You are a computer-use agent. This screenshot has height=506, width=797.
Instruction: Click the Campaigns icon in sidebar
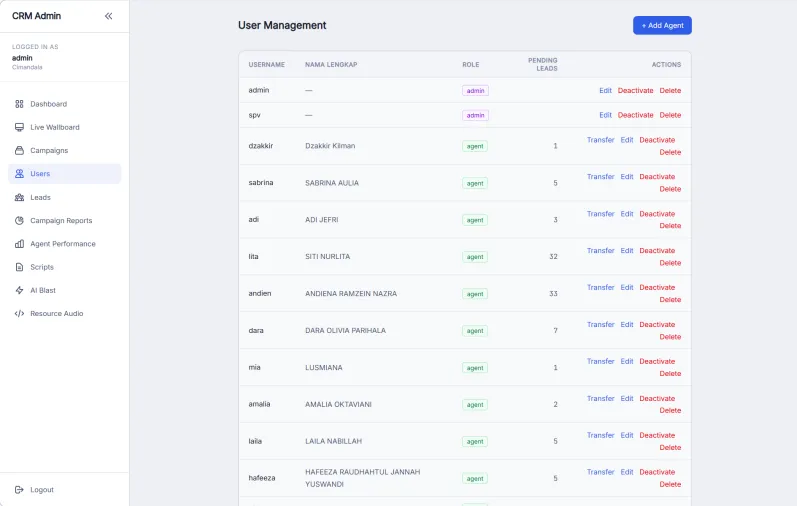(x=19, y=151)
